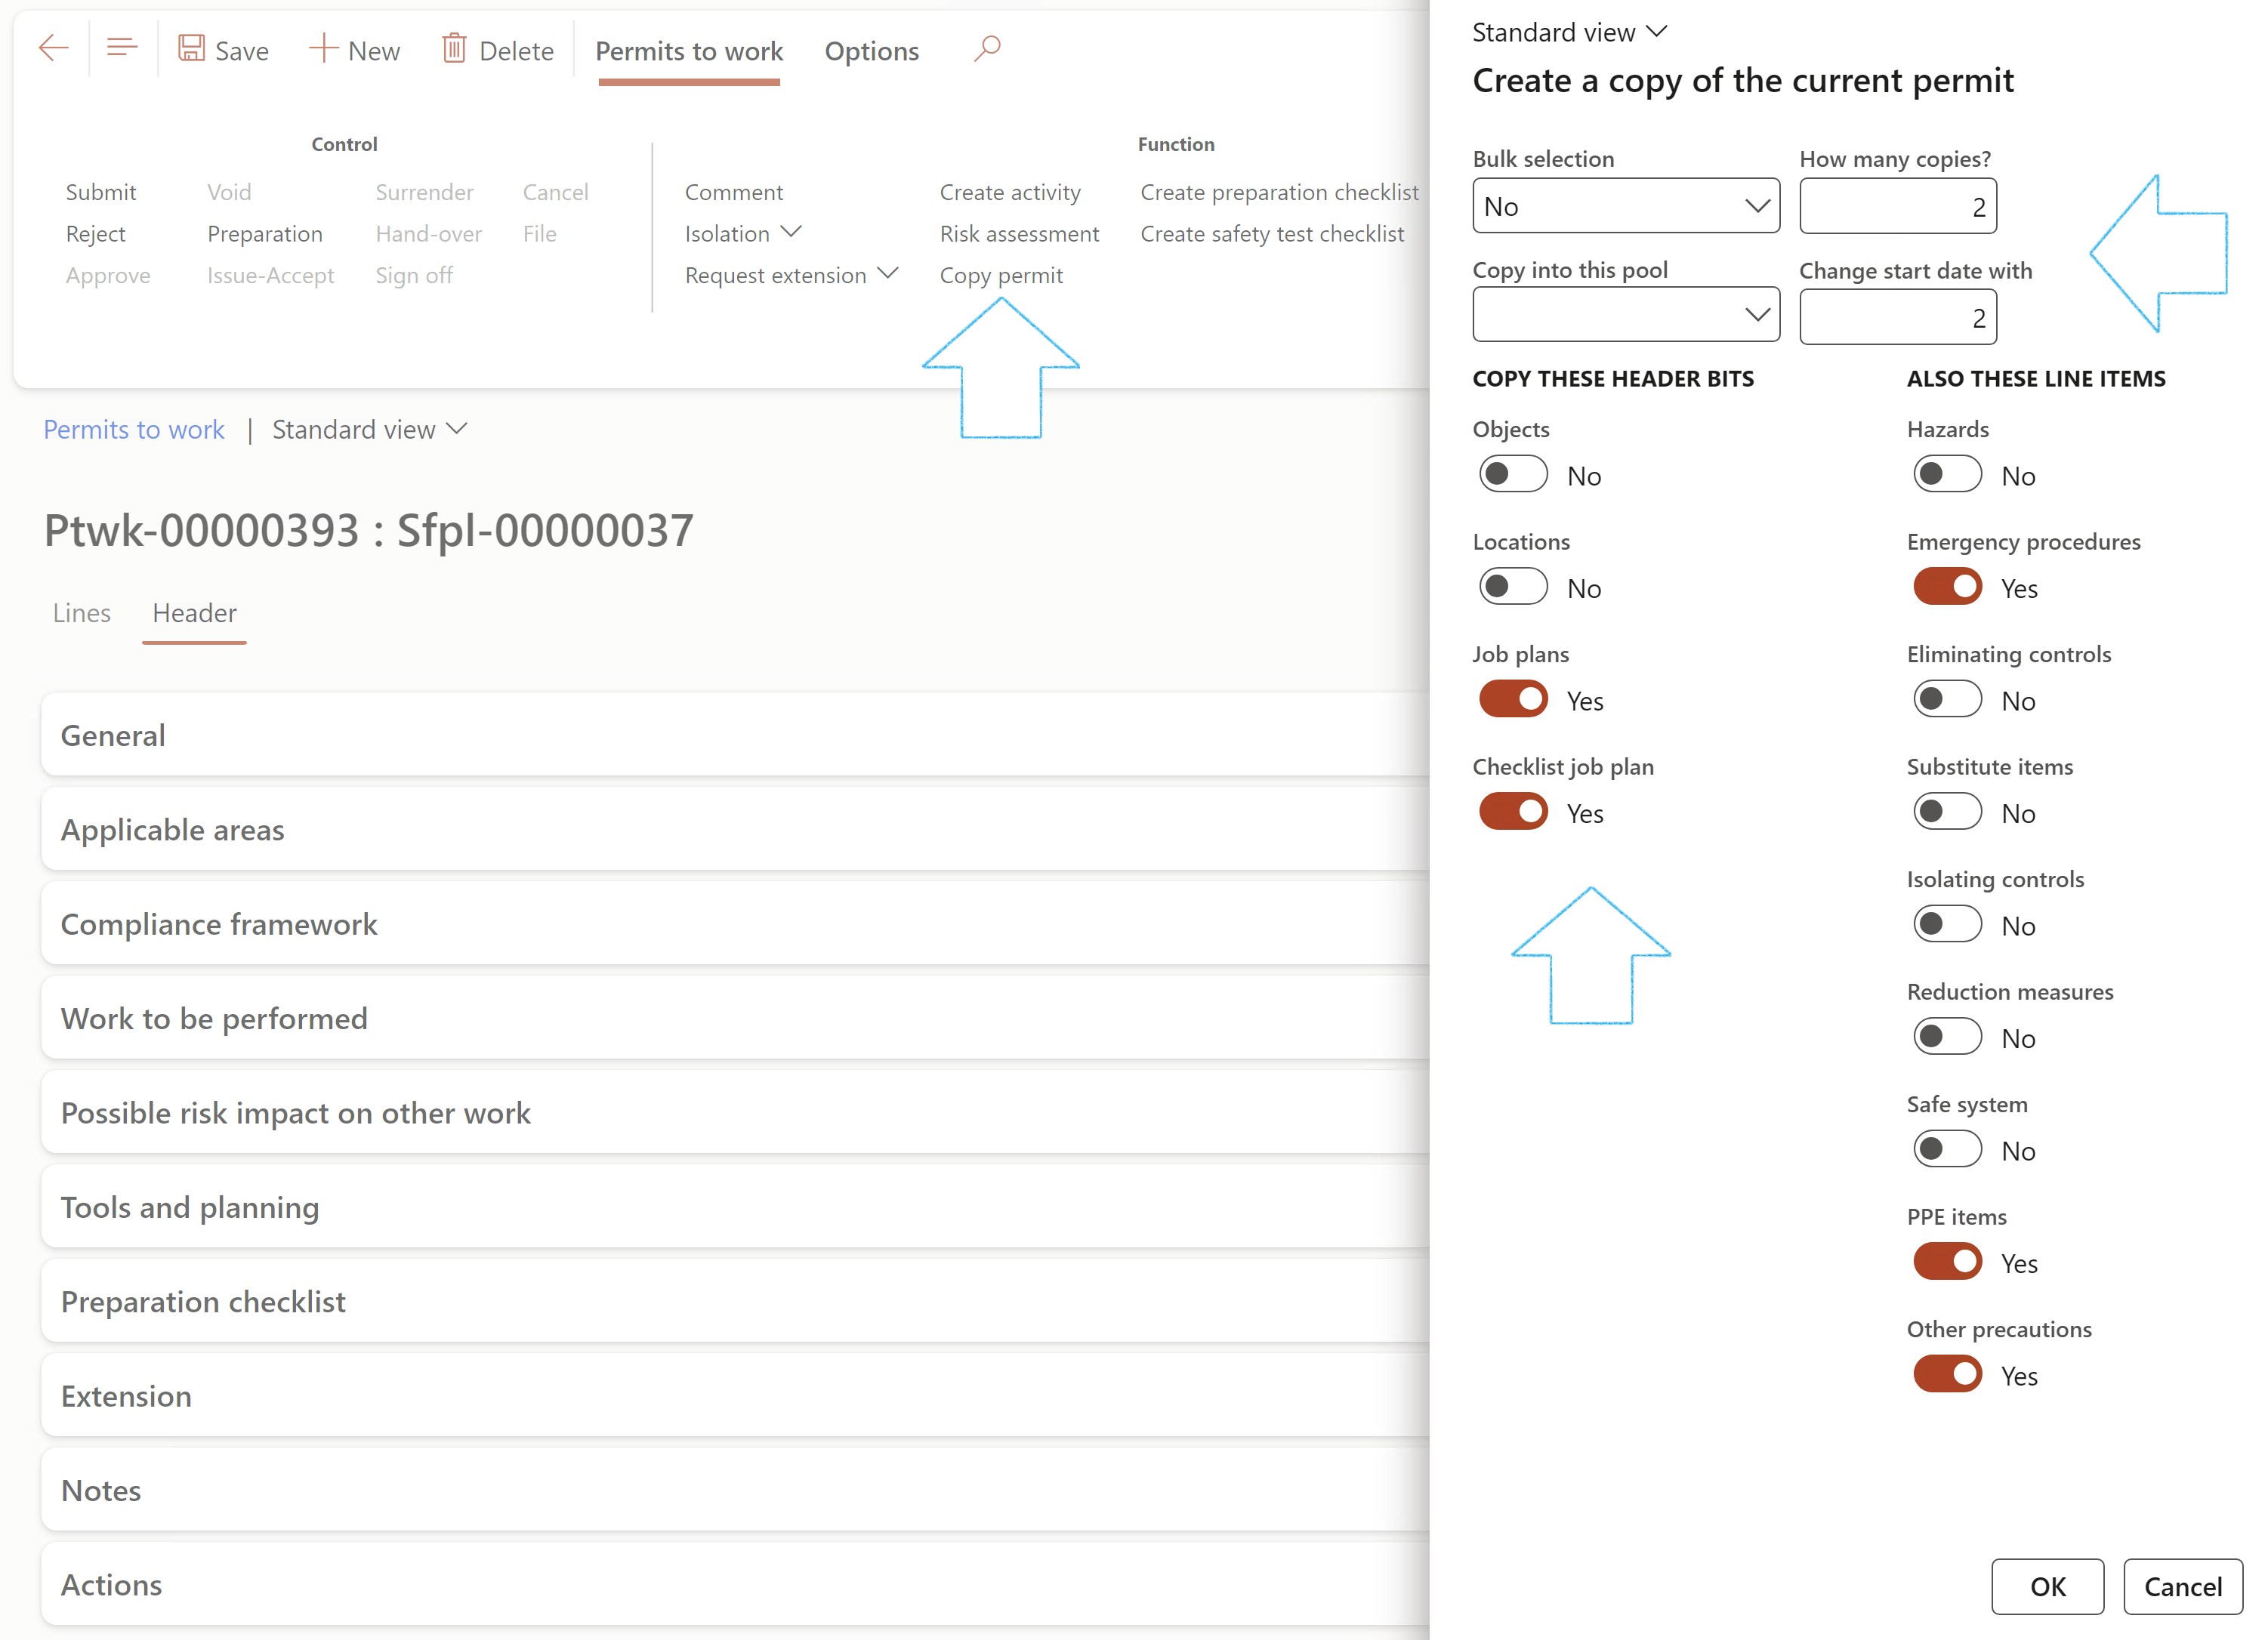The image size is (2268, 1640).
Task: Turn off PPE items switch
Action: pyautogui.click(x=1947, y=1262)
